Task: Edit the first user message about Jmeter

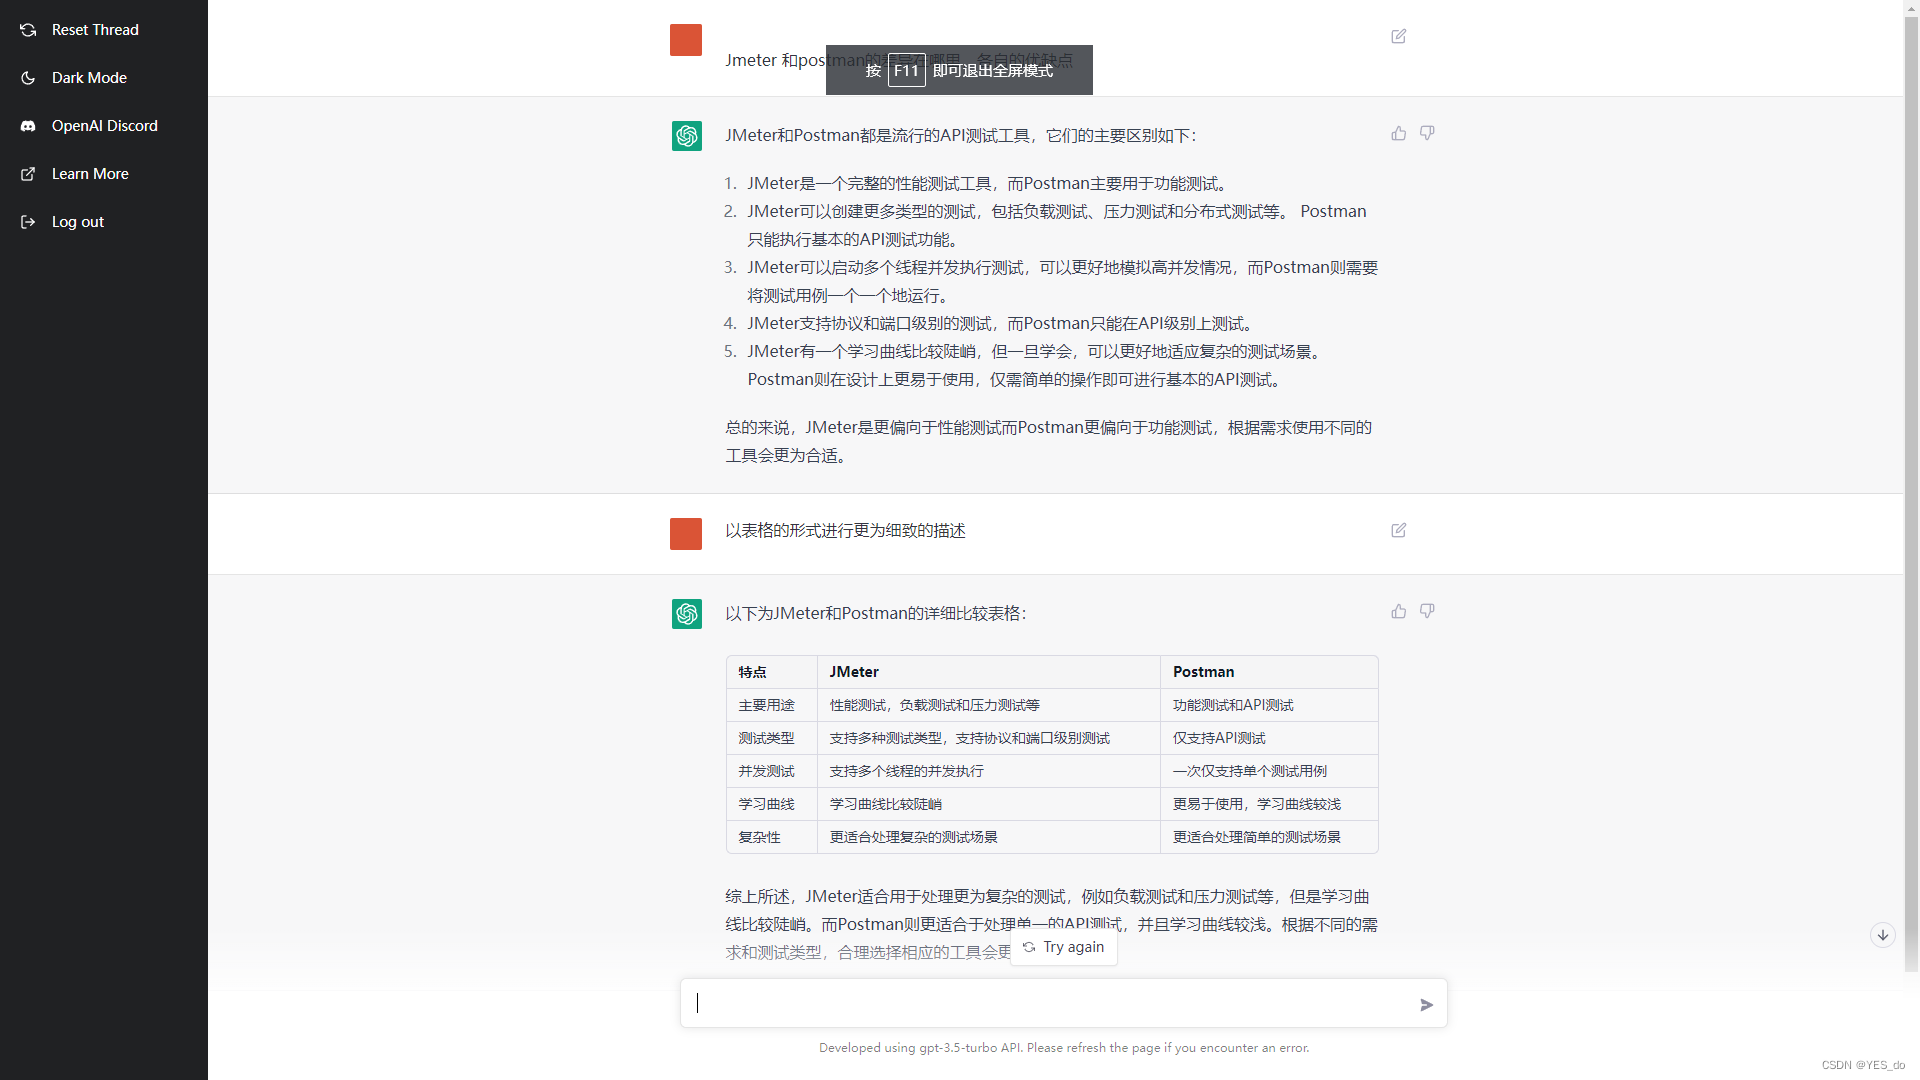Action: [x=1398, y=36]
